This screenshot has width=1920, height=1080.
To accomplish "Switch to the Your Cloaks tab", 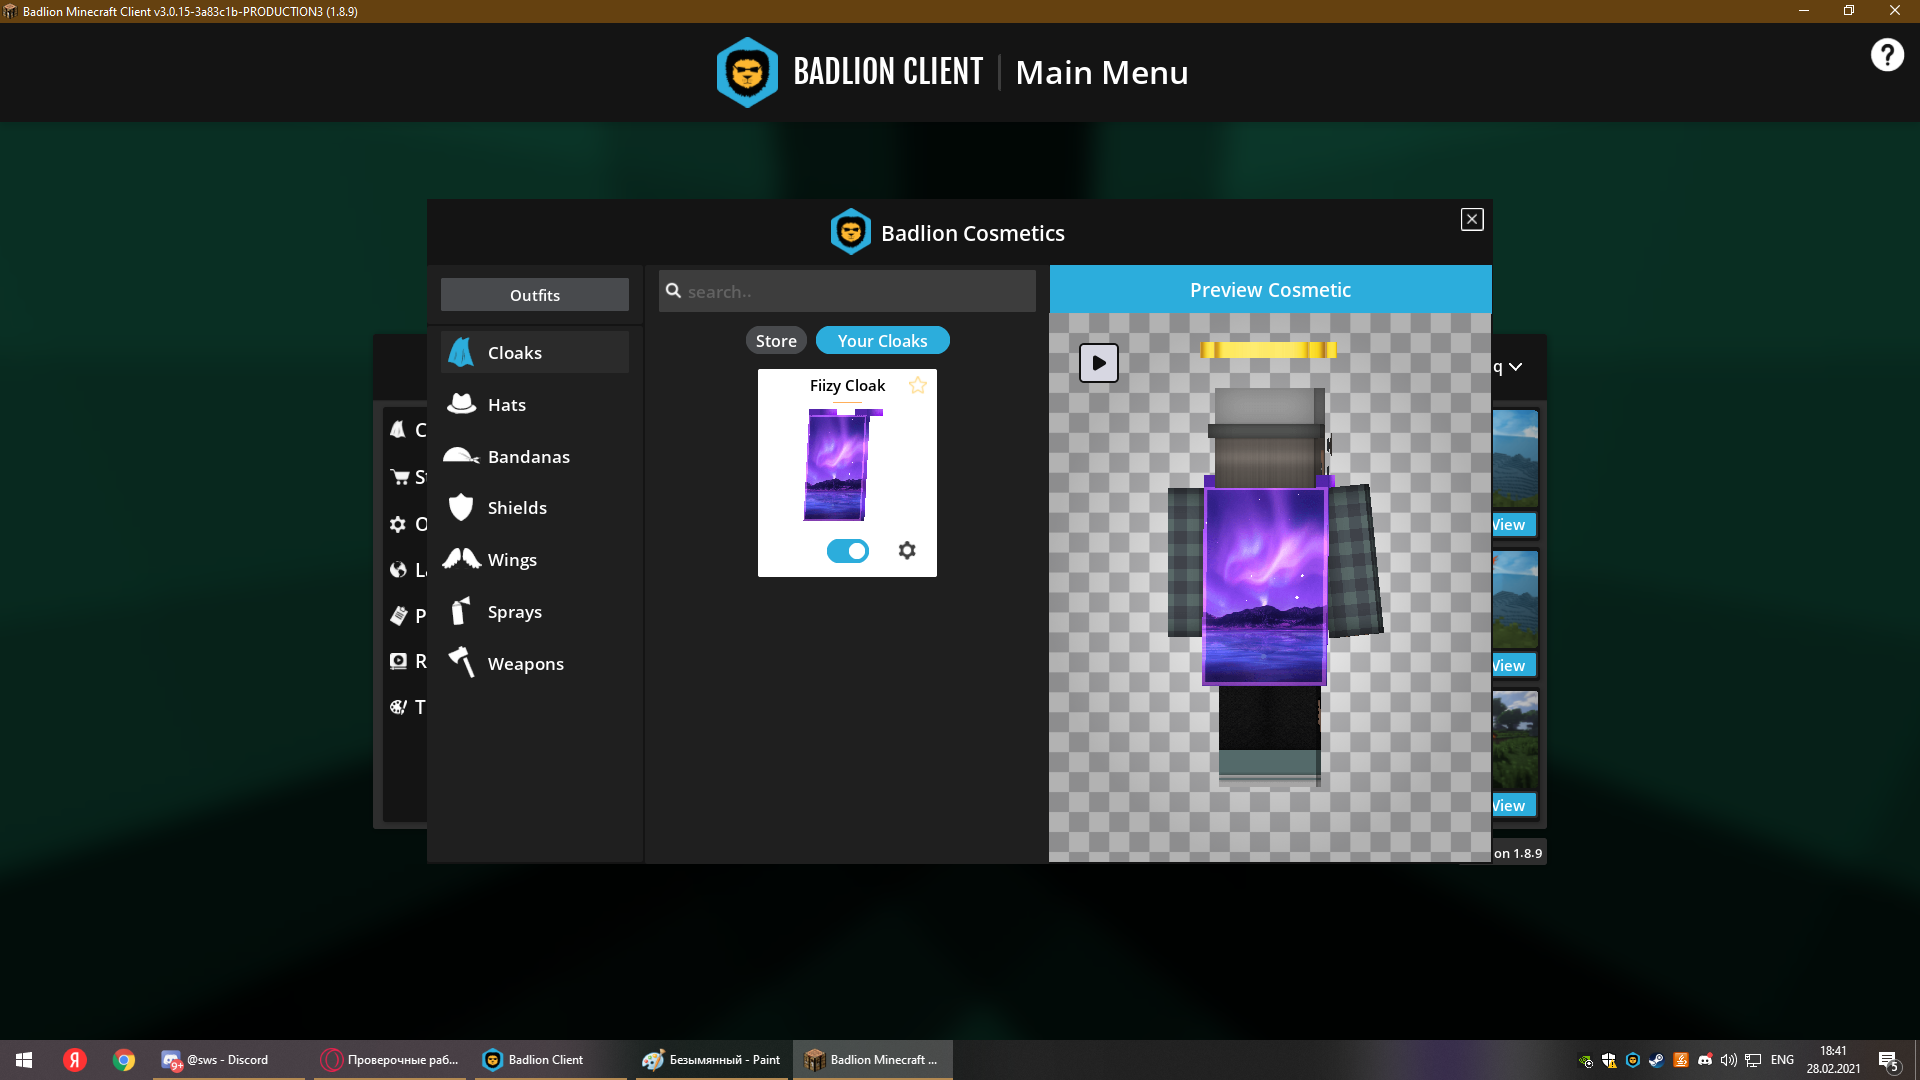I will tap(883, 341).
